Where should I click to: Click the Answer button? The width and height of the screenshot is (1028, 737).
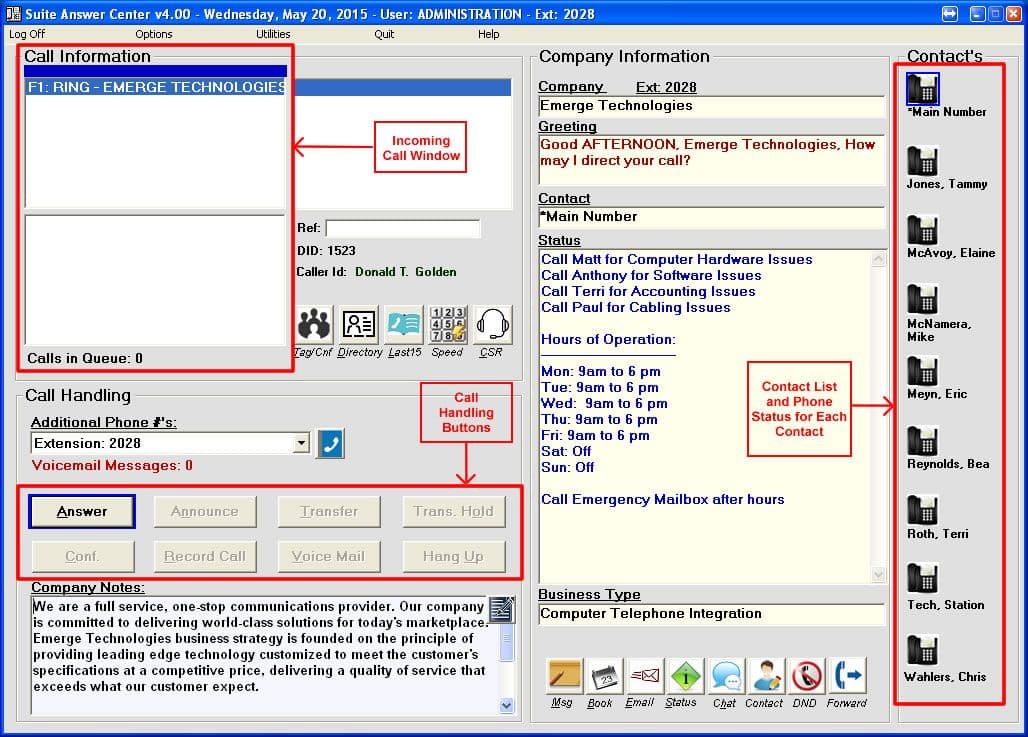tap(81, 511)
